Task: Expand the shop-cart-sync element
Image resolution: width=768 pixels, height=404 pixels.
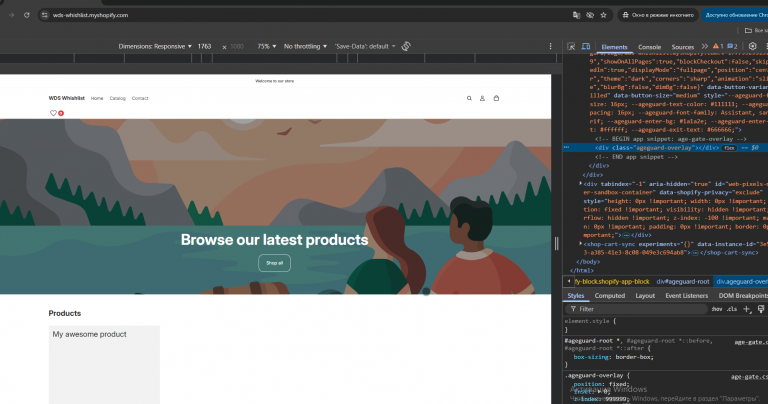Action: coord(580,244)
